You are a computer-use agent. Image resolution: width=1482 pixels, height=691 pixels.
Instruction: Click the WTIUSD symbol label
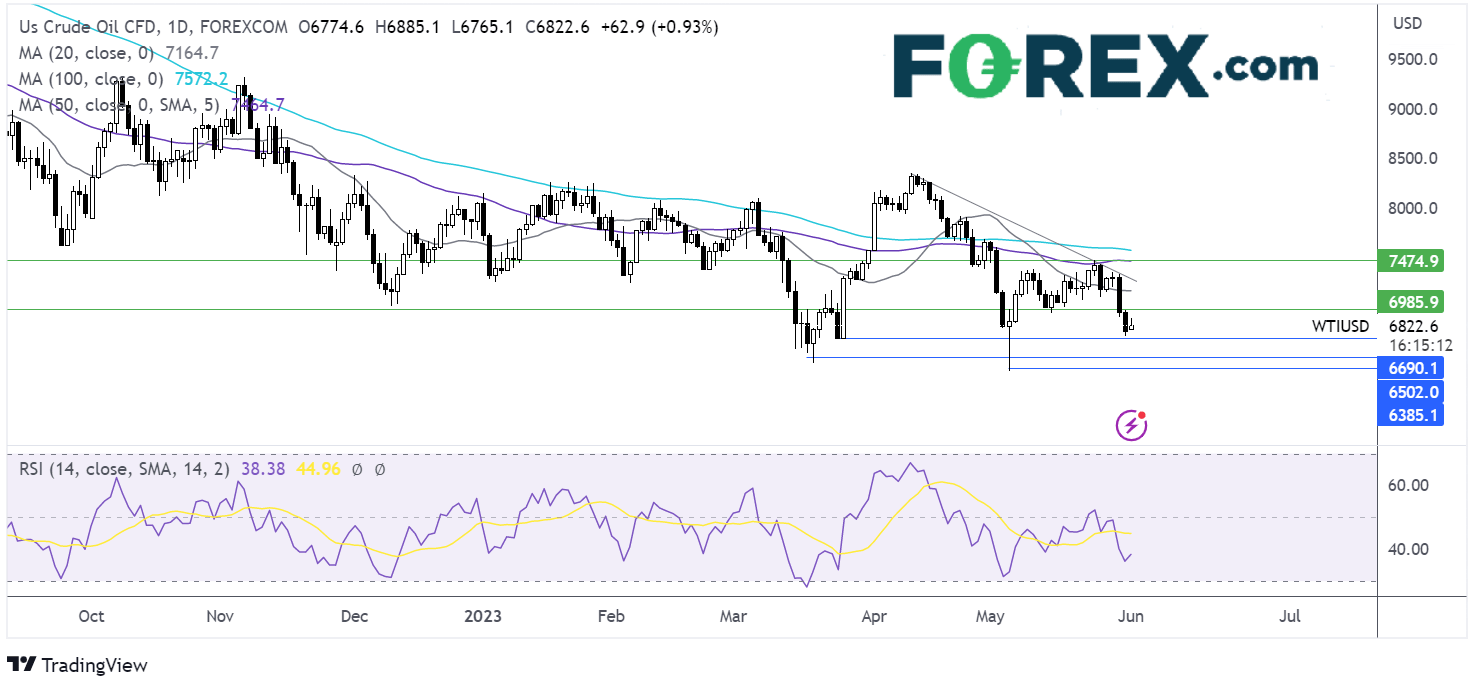[x=1342, y=326]
